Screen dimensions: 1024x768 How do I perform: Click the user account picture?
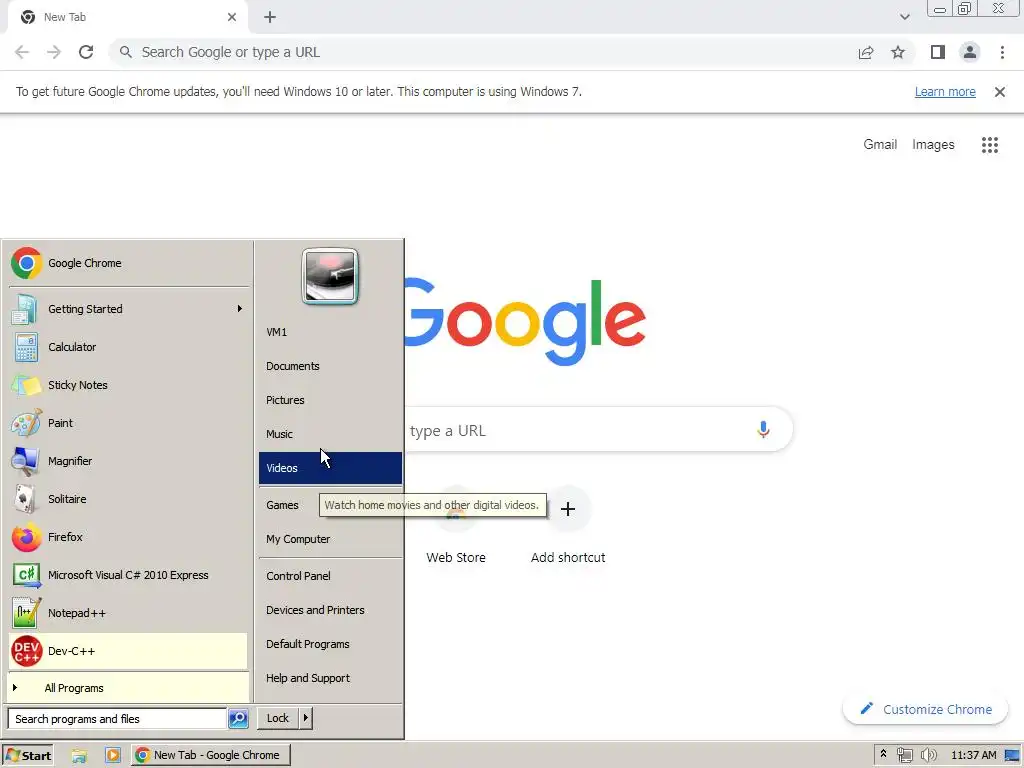[330, 276]
